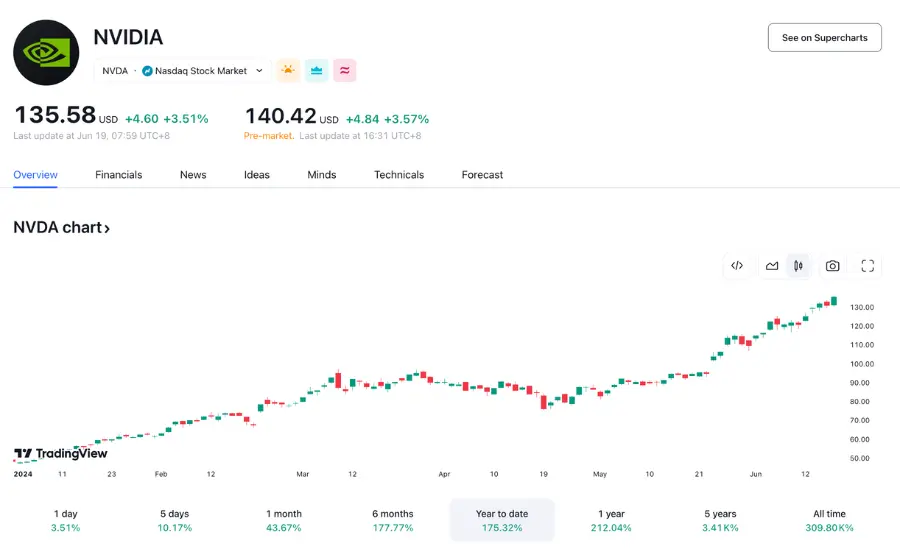Image resolution: width=900 pixels, height=560 pixels.
Task: Click the Nasdaq exchange logo icon
Action: 147,71
